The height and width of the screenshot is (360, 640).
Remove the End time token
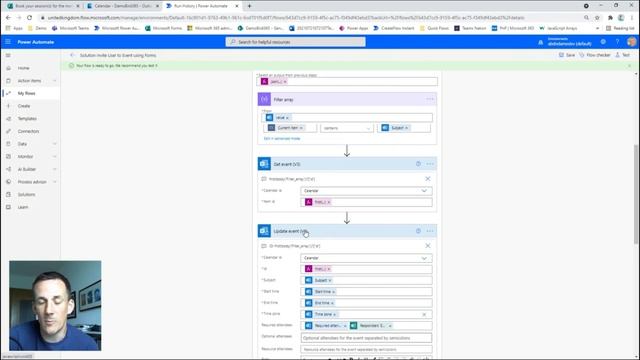(x=332, y=303)
